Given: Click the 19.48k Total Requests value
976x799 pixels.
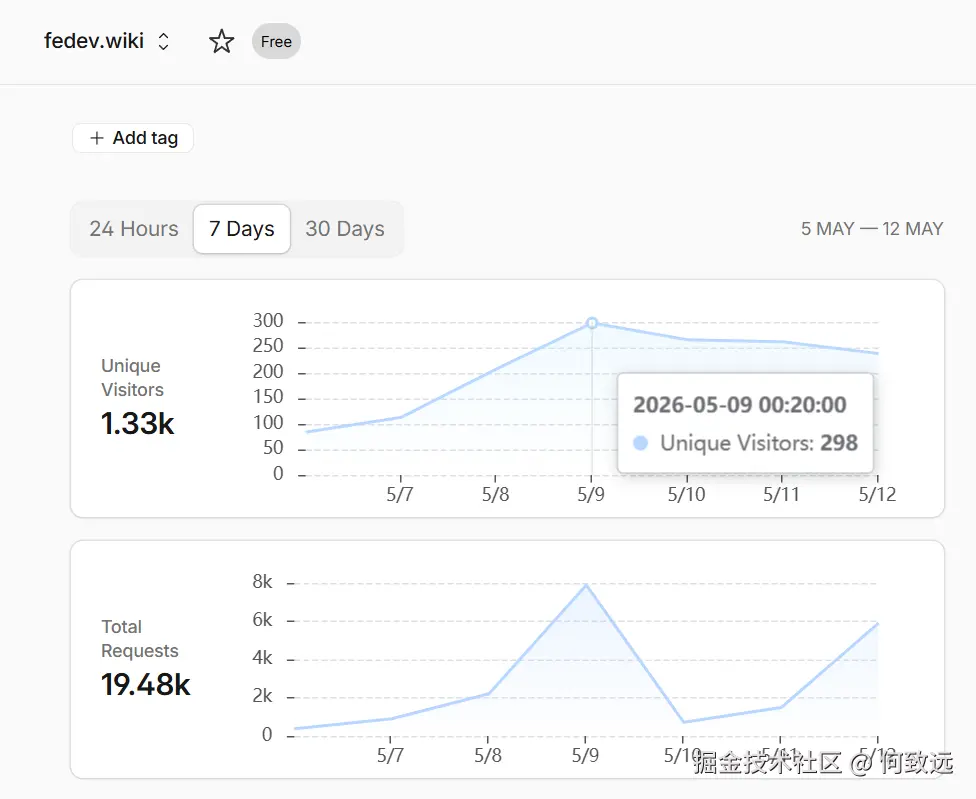Looking at the screenshot, I should pos(146,685).
